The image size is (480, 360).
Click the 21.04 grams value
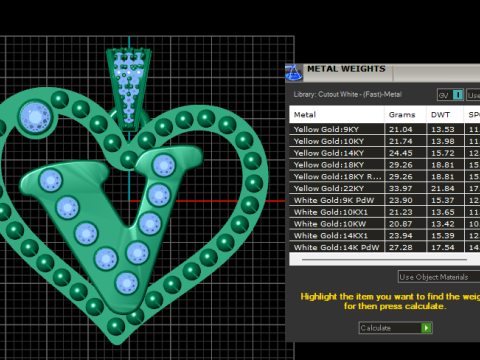point(401,129)
